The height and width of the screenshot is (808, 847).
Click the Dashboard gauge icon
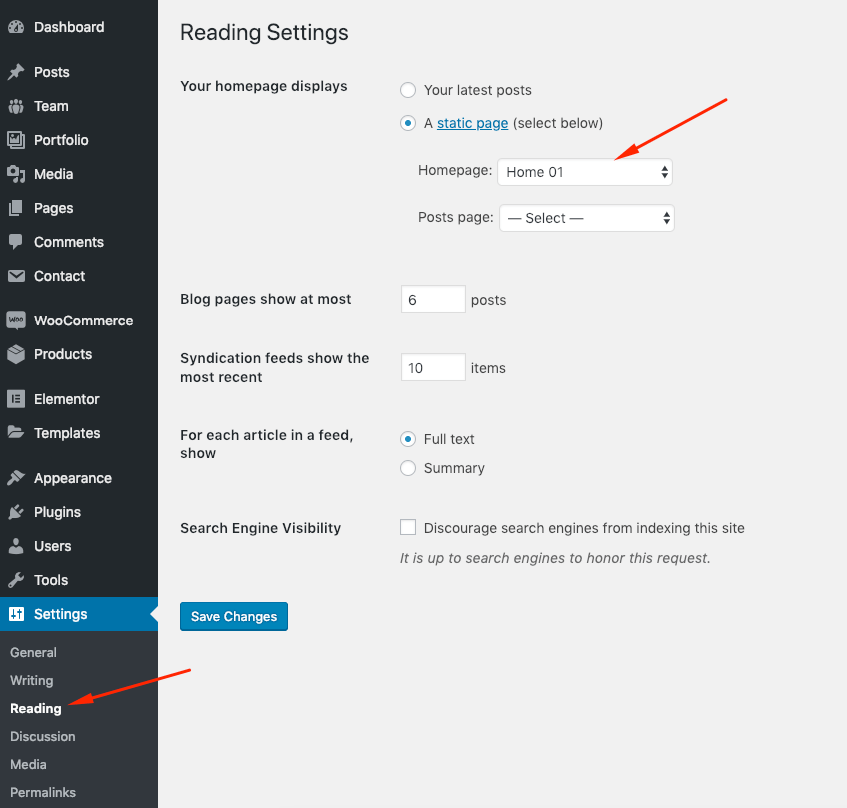pos(16,27)
